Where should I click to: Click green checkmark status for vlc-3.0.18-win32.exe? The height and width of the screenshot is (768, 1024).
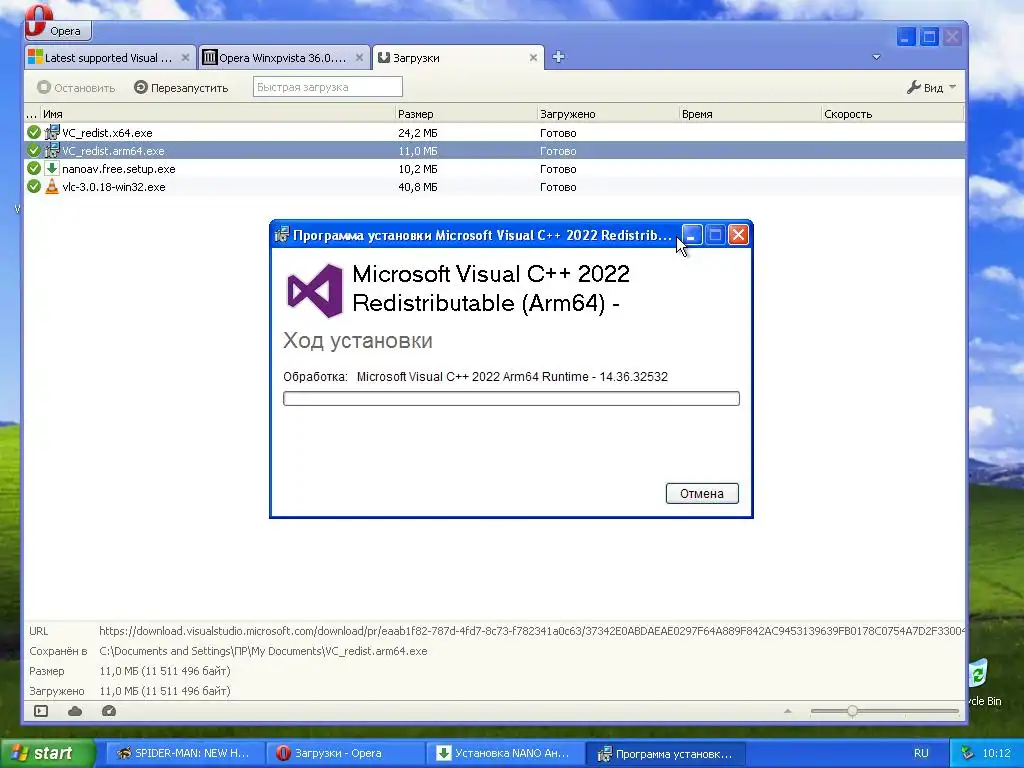pyautogui.click(x=34, y=187)
